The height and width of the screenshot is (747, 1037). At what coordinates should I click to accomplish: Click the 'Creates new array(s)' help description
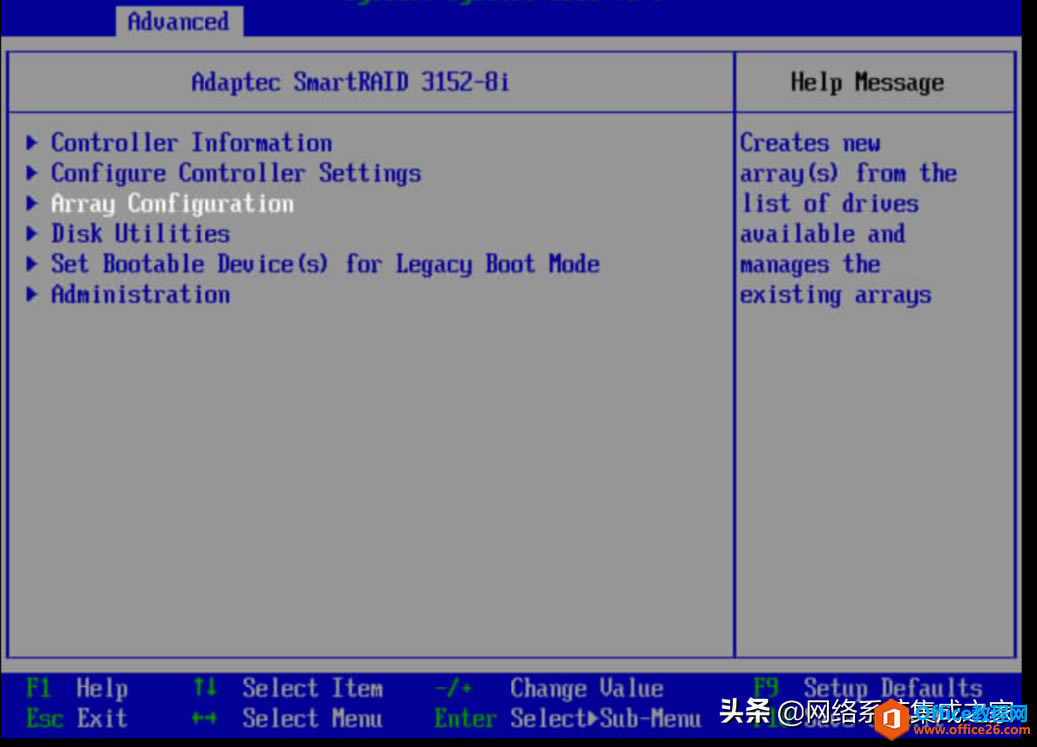848,219
